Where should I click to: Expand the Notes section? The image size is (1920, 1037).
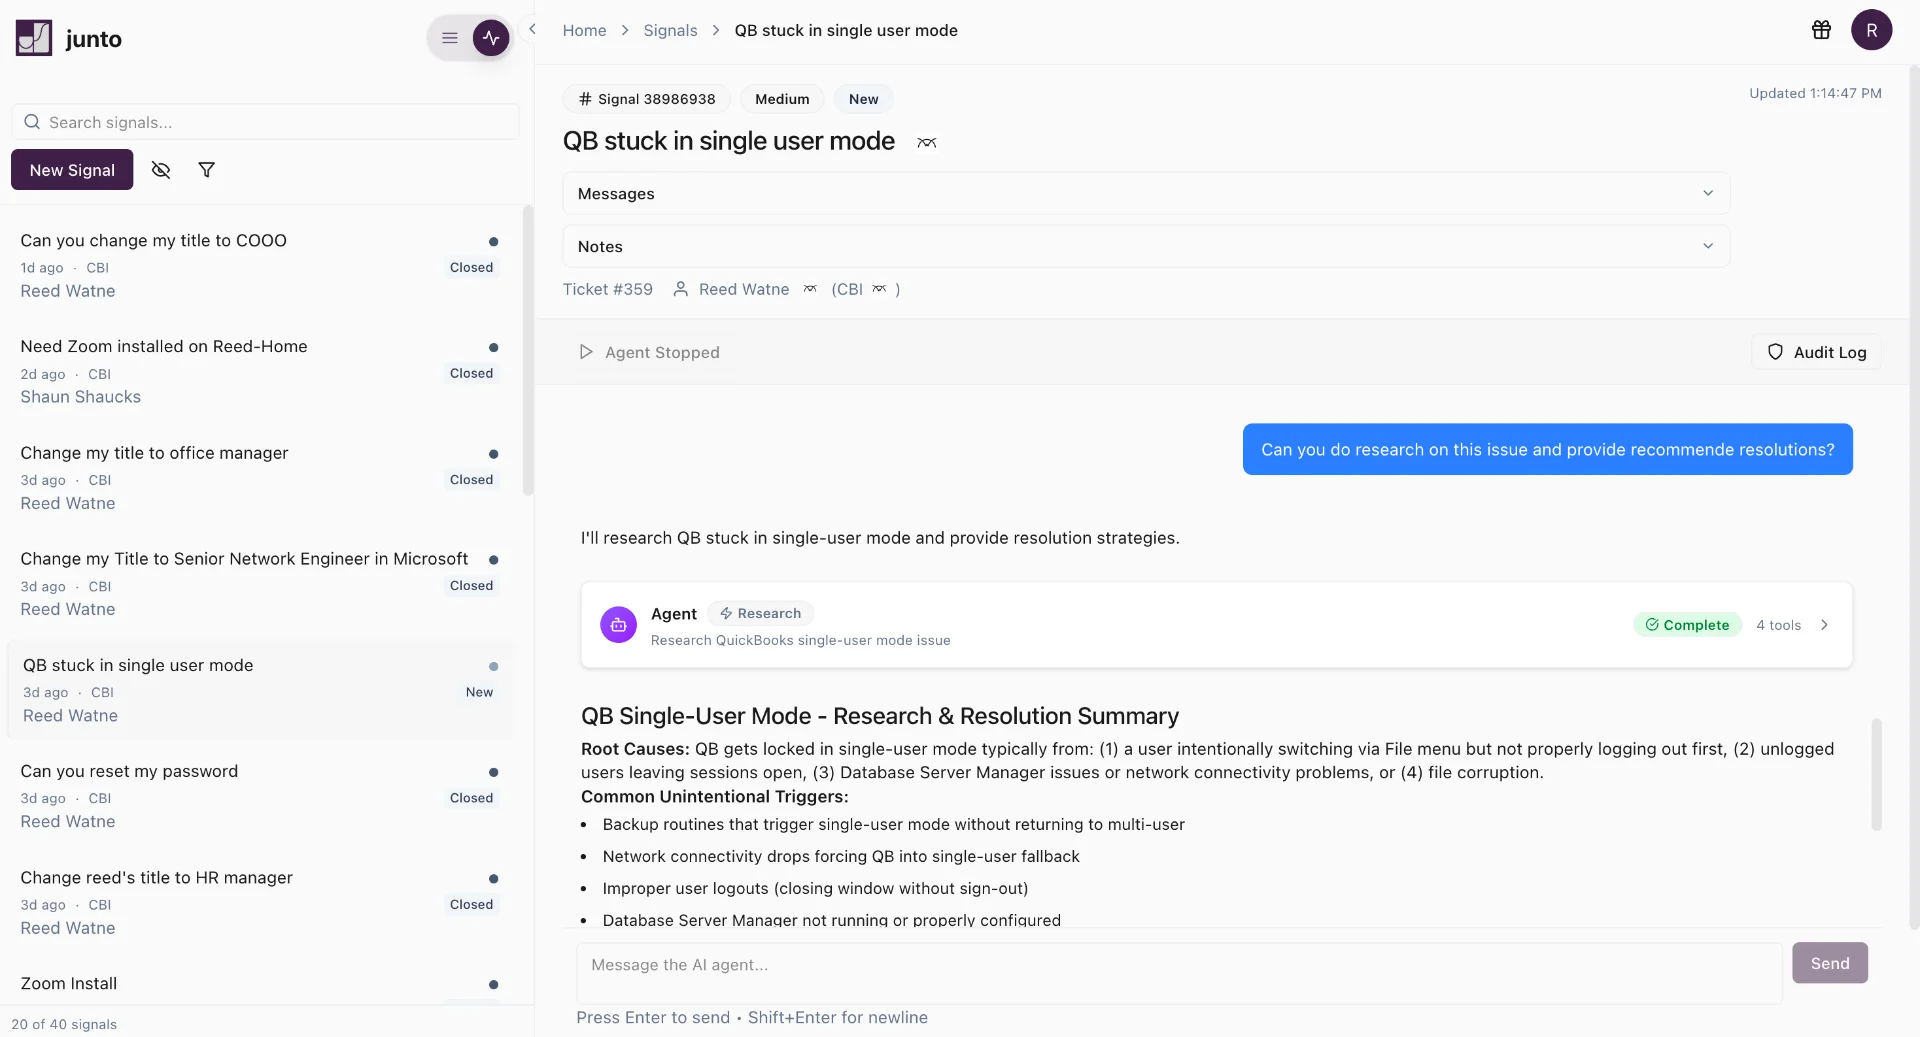click(x=1709, y=246)
